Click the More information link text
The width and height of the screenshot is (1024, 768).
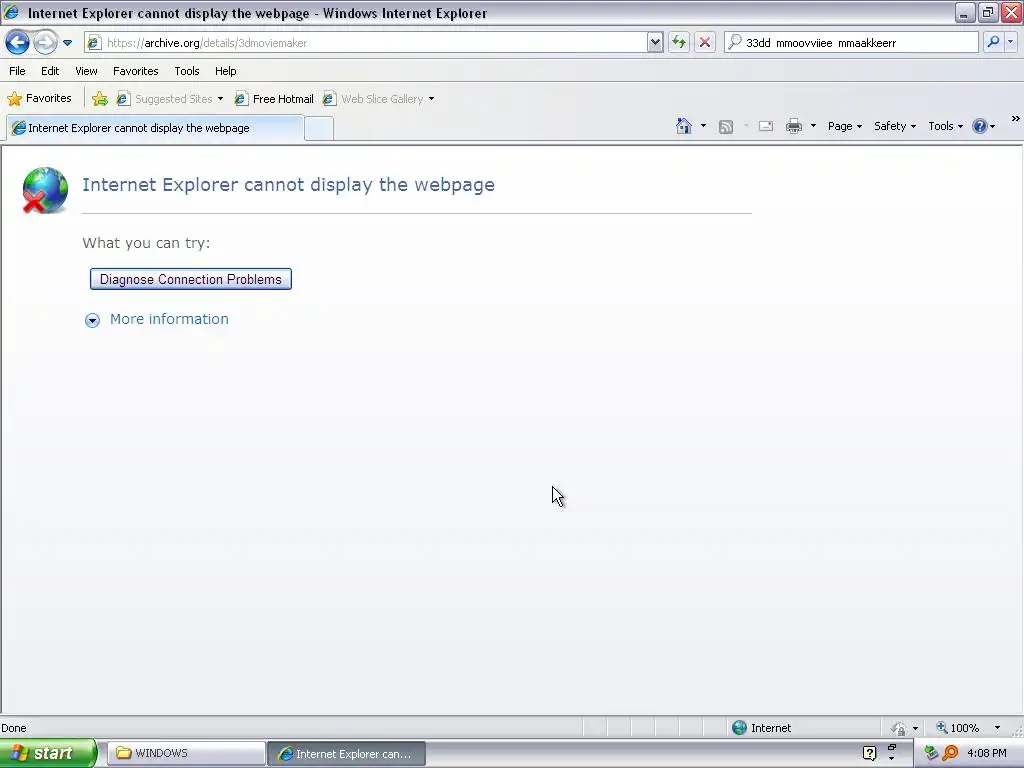tap(169, 319)
